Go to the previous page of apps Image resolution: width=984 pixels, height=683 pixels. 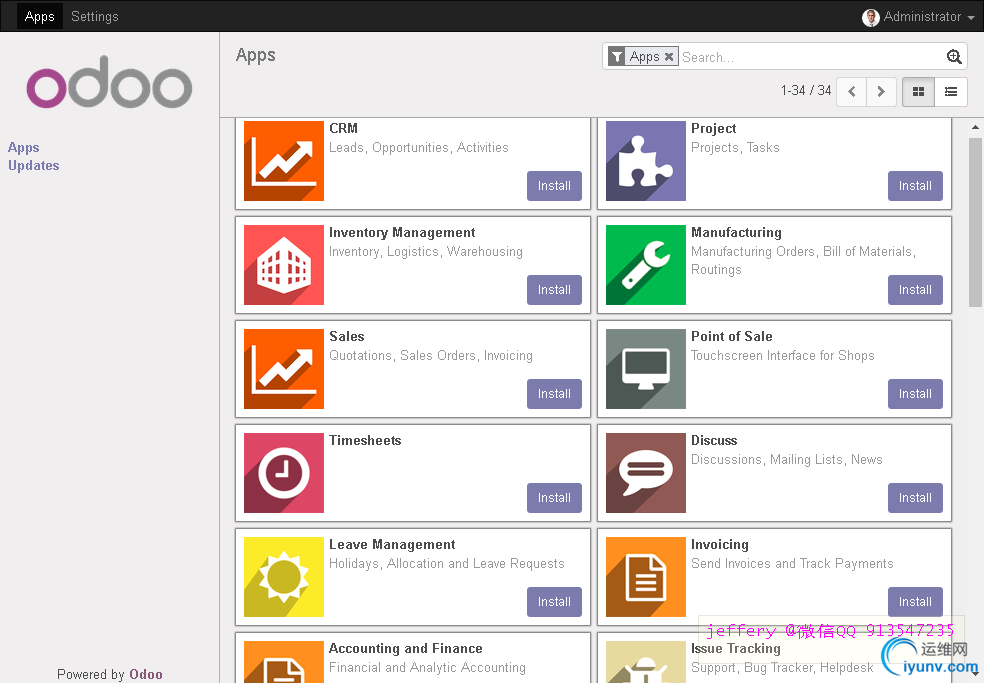pyautogui.click(x=852, y=92)
